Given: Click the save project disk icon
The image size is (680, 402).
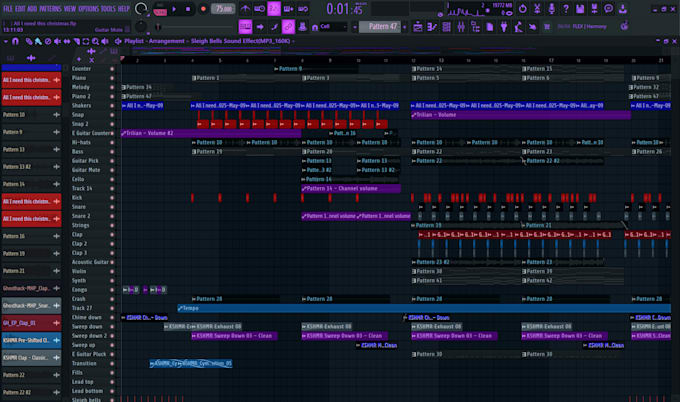Looking at the screenshot, I should point(580,8).
